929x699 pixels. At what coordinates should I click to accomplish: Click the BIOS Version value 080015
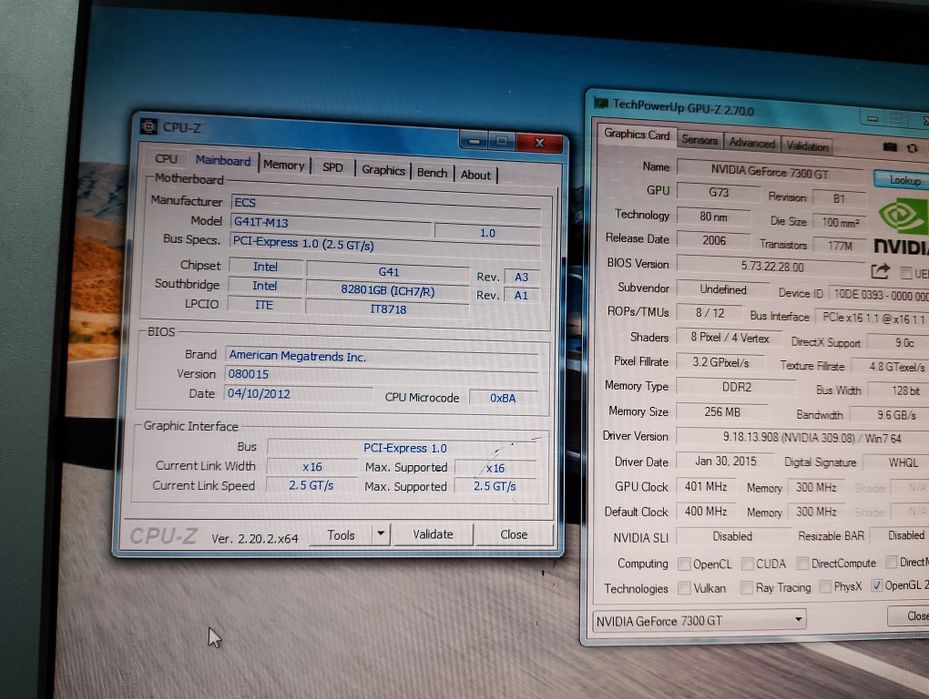click(381, 375)
